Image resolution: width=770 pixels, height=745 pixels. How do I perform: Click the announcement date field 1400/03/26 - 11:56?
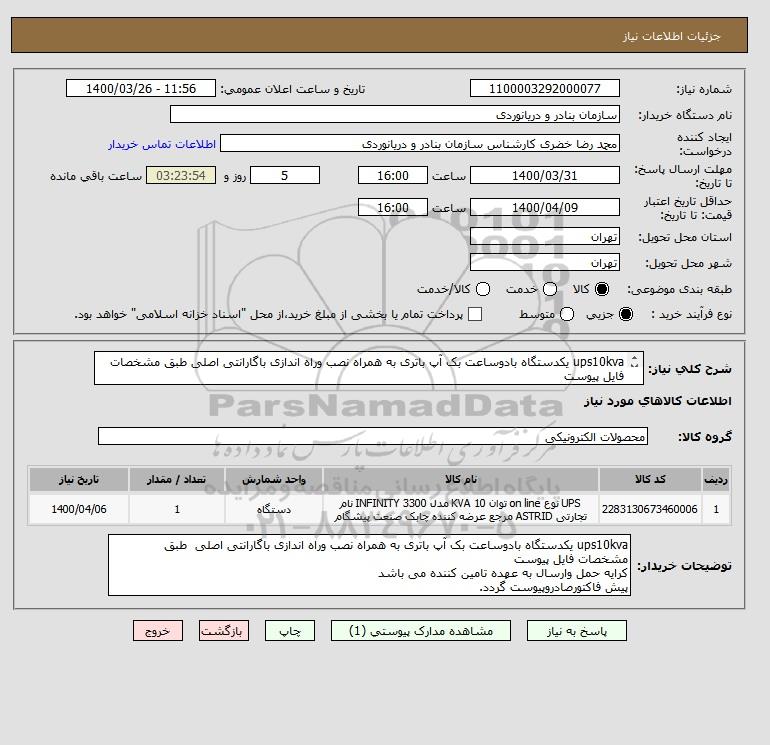click(x=141, y=88)
